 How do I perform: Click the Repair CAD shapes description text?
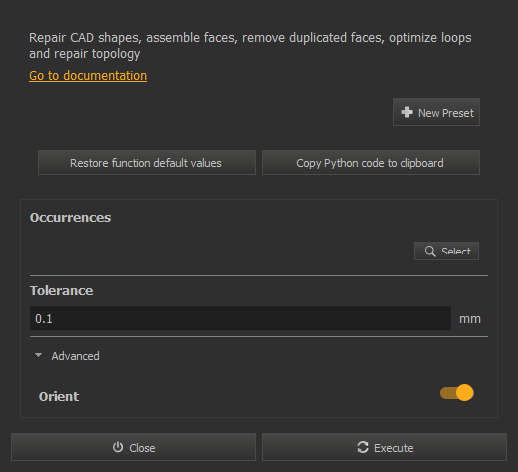pyautogui.click(x=250, y=46)
